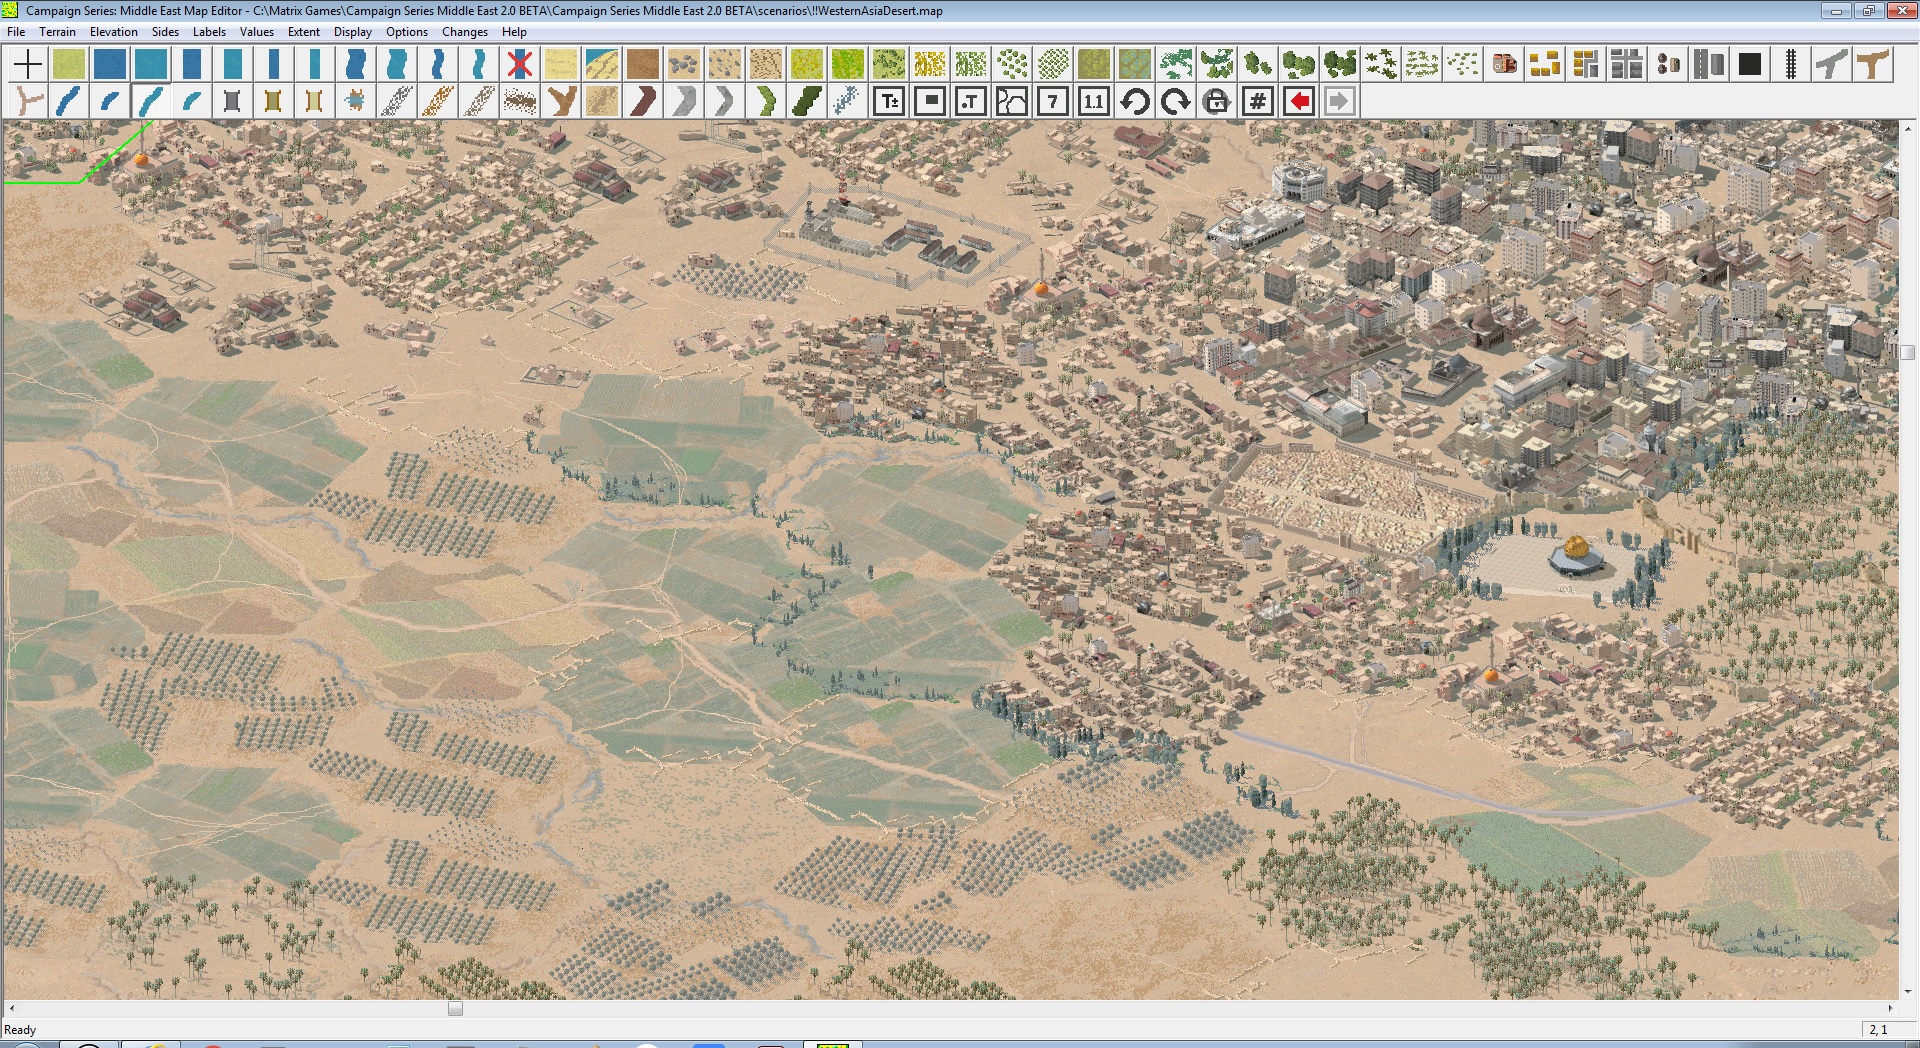
Task: Select the green embankment chevron tool
Action: pyautogui.click(x=765, y=101)
